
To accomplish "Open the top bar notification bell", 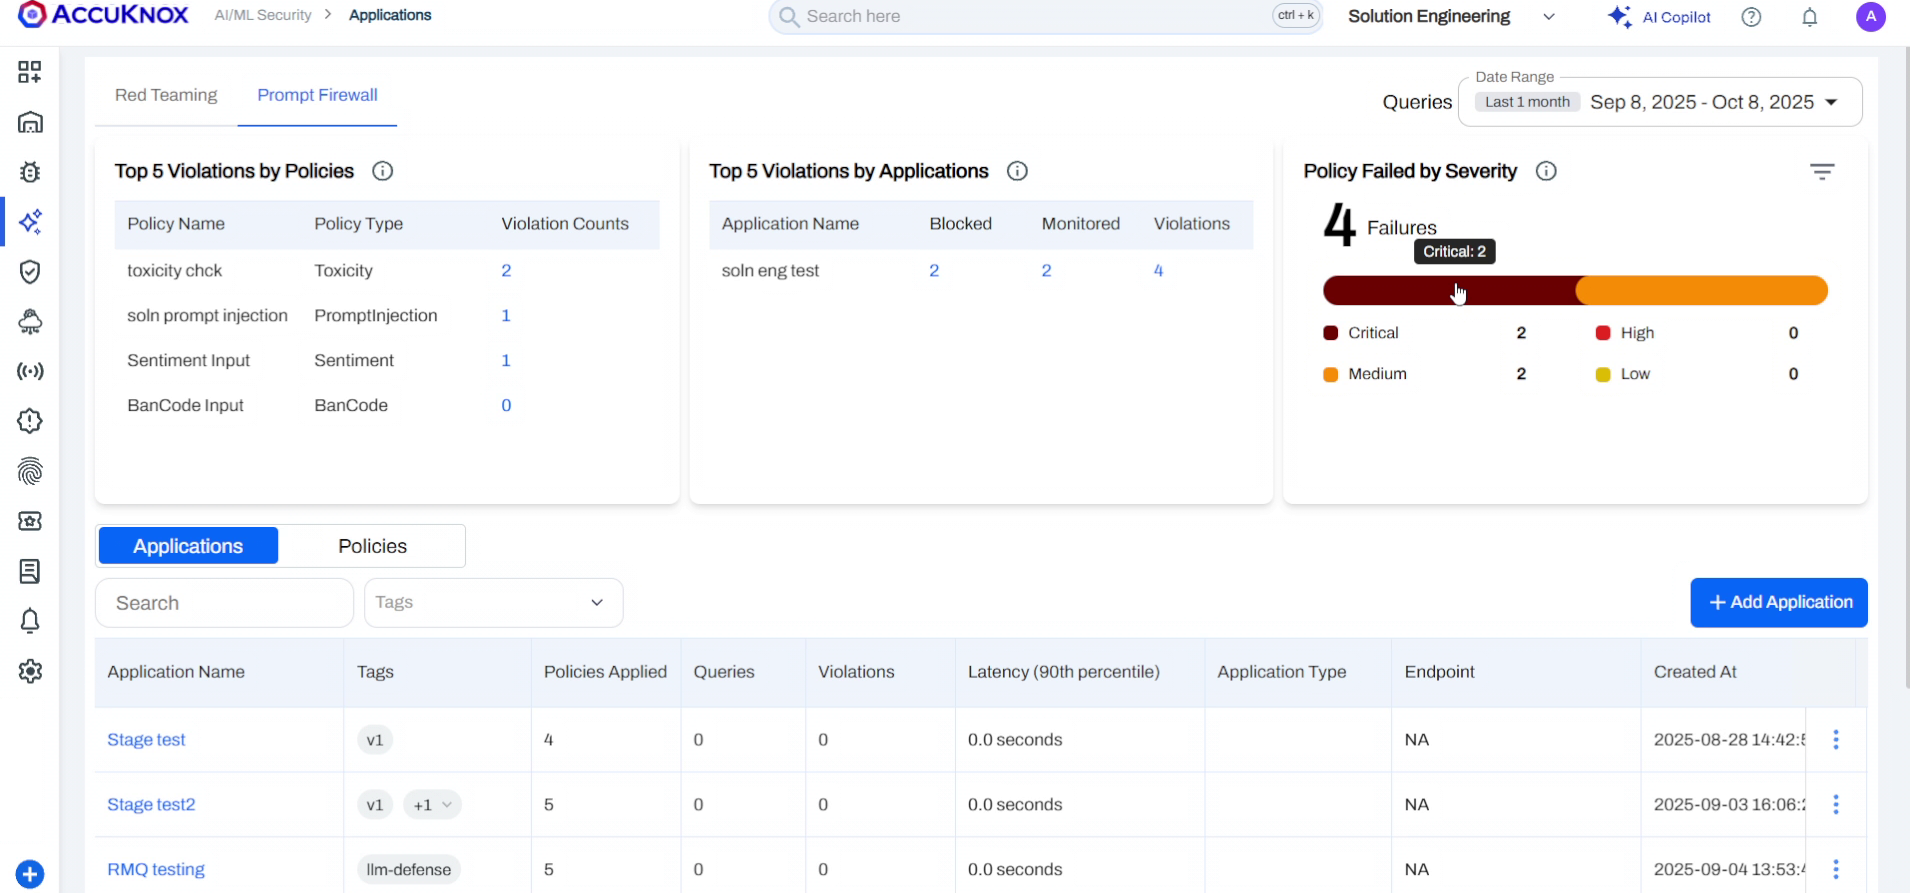I will click(1810, 17).
